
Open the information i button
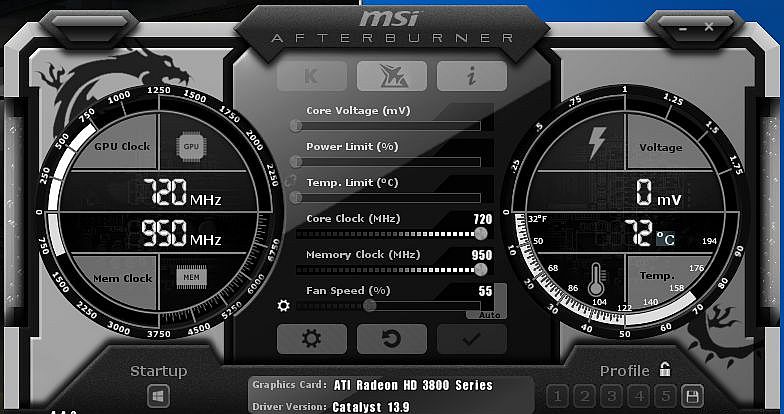(472, 76)
